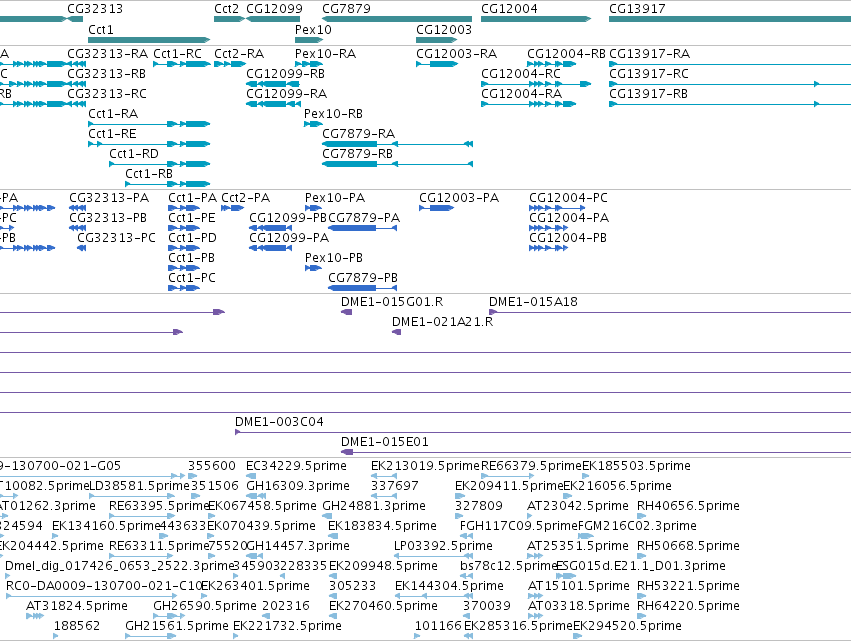
Task: Click EST RE66379.5prime
Action: click(508, 476)
